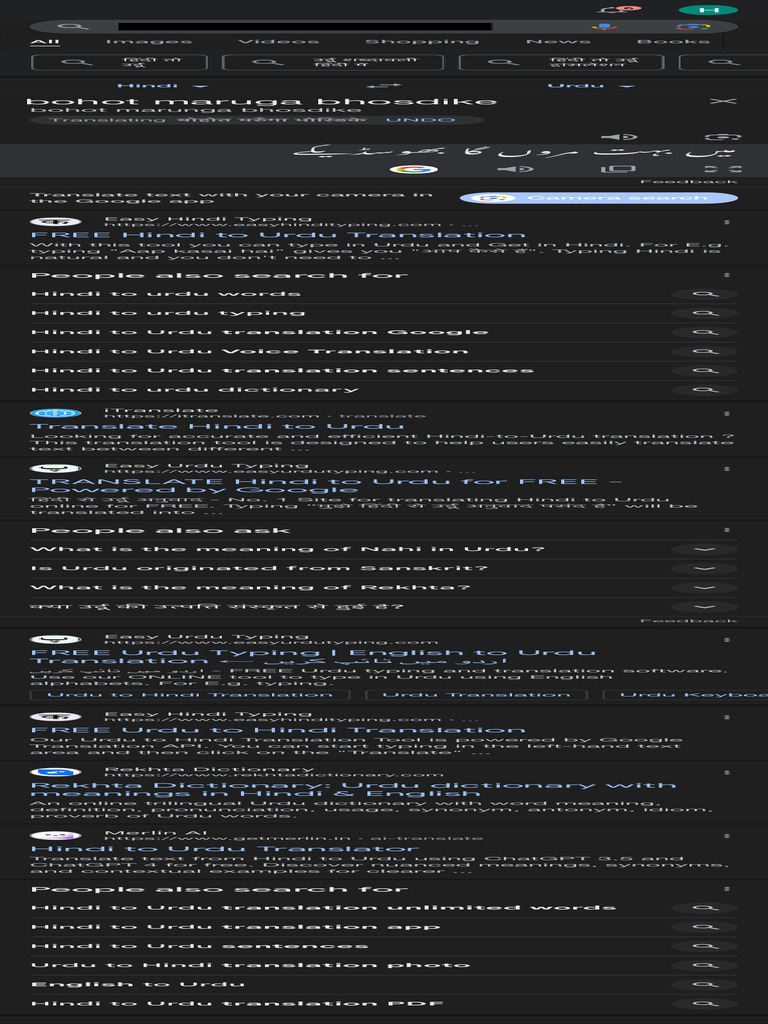Viewport: 768px width, 1024px height.
Task: Clear the translation input text
Action: 723,101
